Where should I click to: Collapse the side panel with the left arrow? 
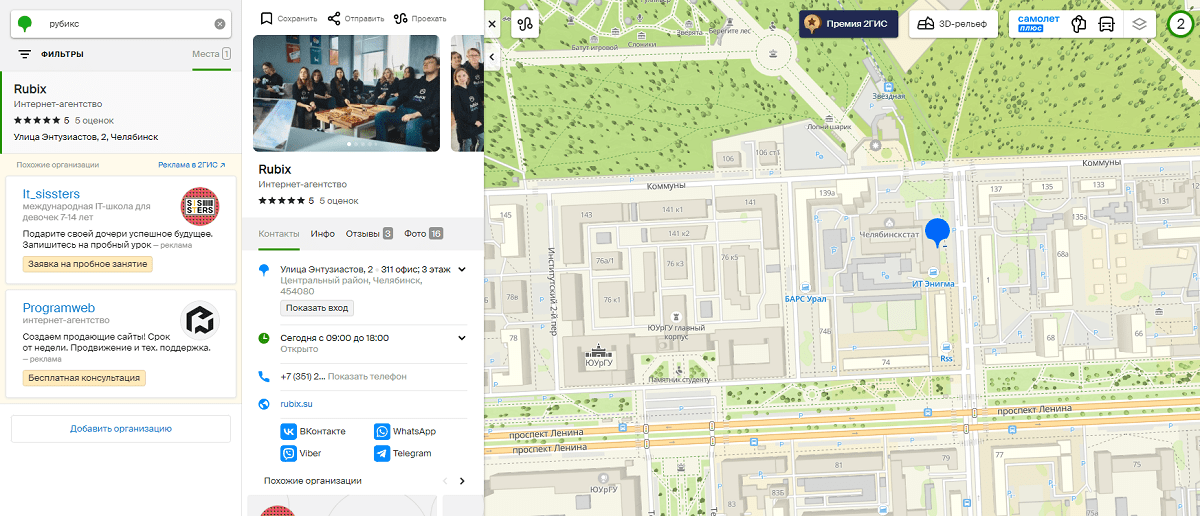(x=492, y=58)
